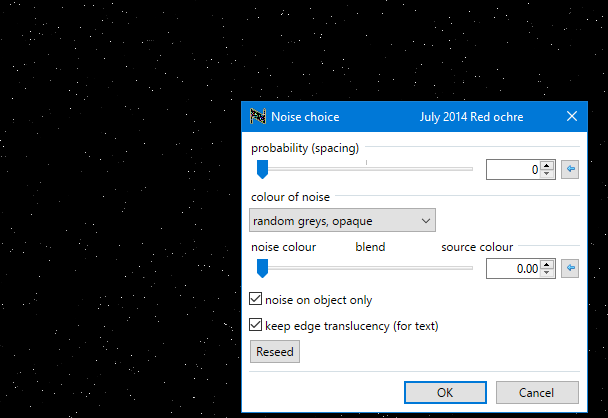The width and height of the screenshot is (608, 418).
Task: Close the Noise choice dialog window
Action: click(572, 116)
